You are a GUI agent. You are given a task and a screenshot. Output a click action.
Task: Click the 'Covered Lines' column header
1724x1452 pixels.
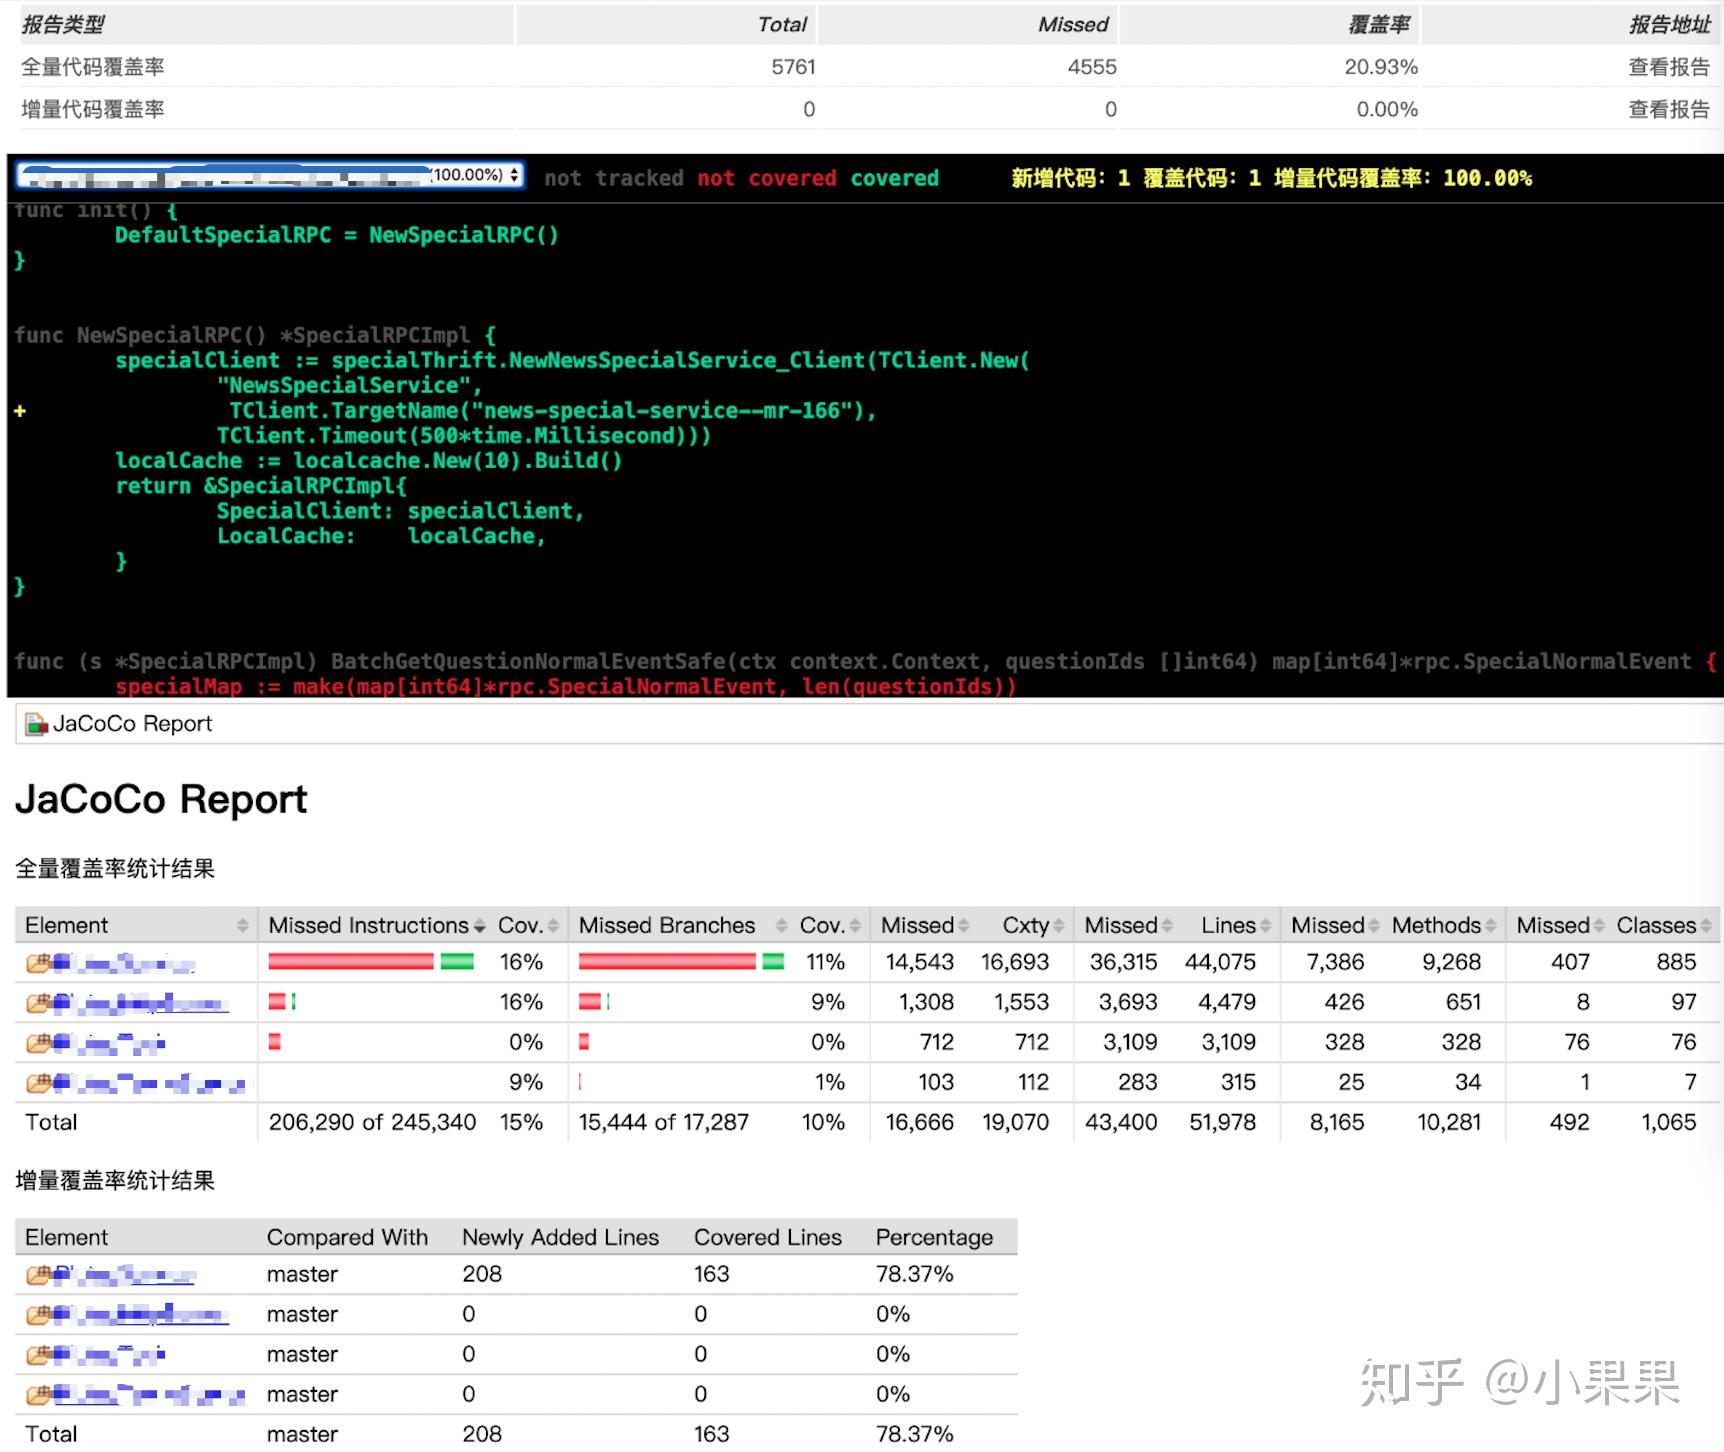(768, 1237)
